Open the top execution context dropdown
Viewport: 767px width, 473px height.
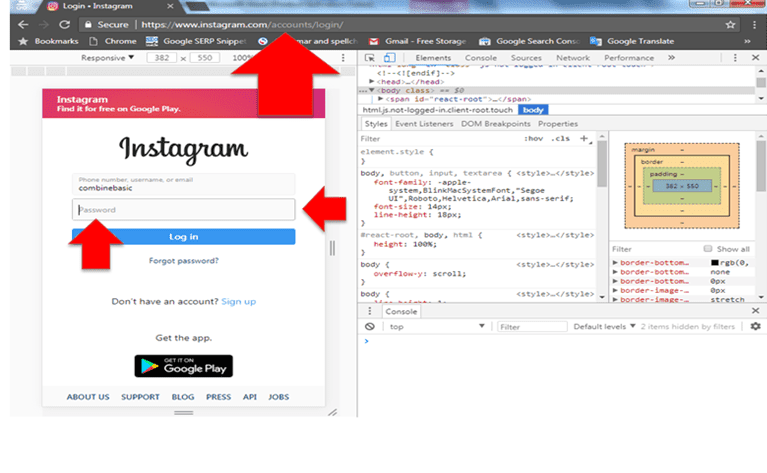[437, 326]
